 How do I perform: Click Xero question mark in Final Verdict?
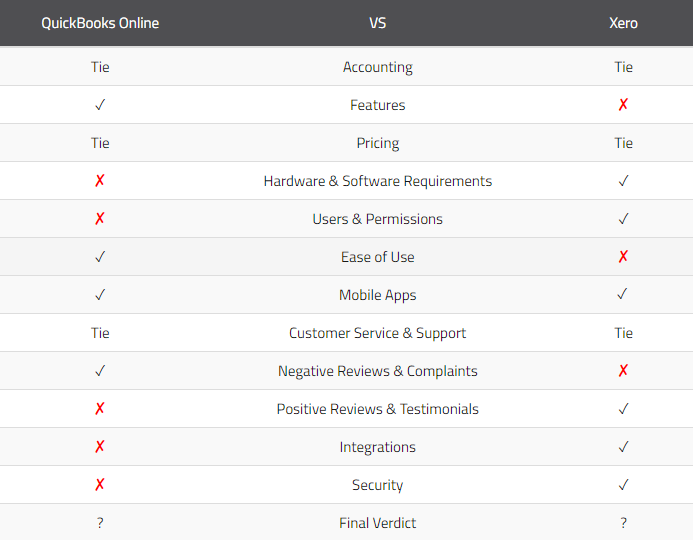(x=623, y=523)
